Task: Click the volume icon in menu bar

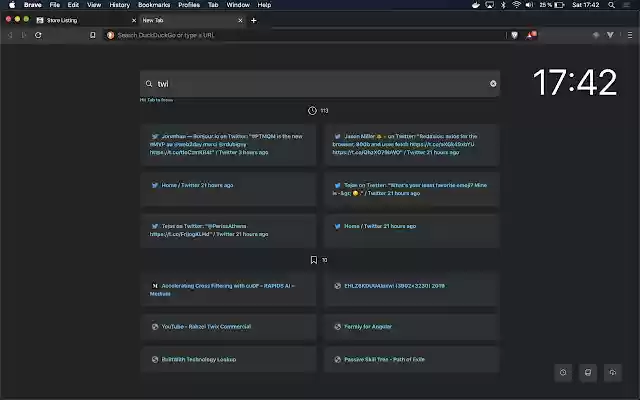Action: 529,5
